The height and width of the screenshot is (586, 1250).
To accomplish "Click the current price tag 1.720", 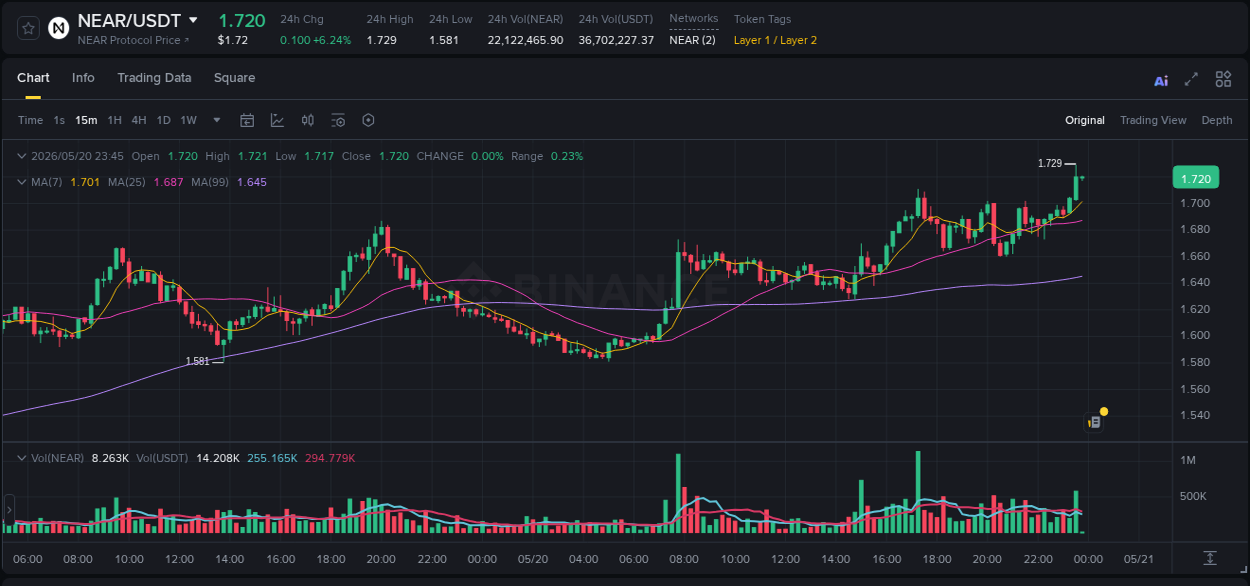I will pos(1195,178).
